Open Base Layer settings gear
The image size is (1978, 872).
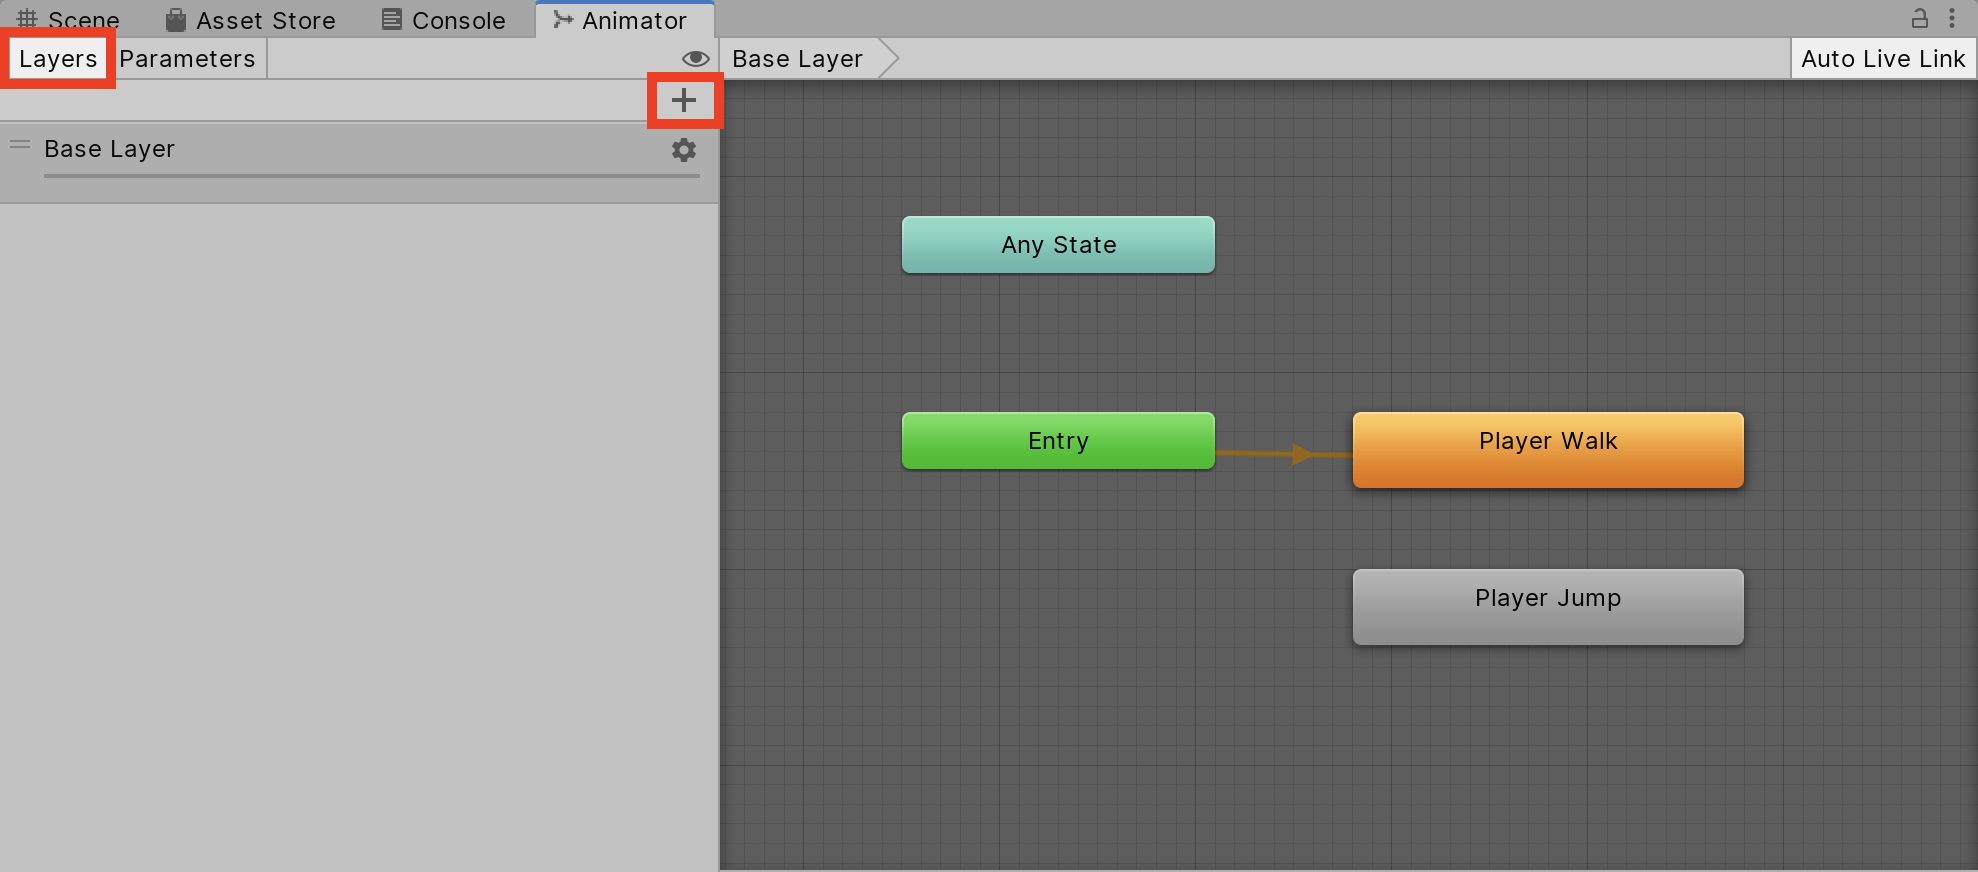pyautogui.click(x=684, y=150)
